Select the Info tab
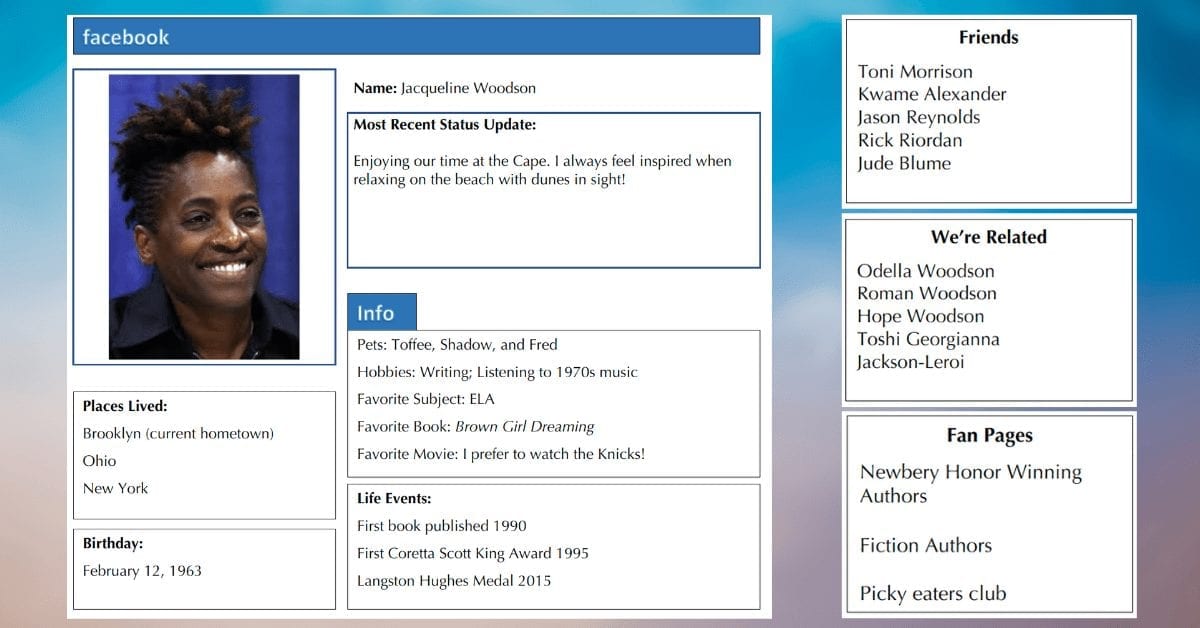The height and width of the screenshot is (628, 1200). [381, 312]
